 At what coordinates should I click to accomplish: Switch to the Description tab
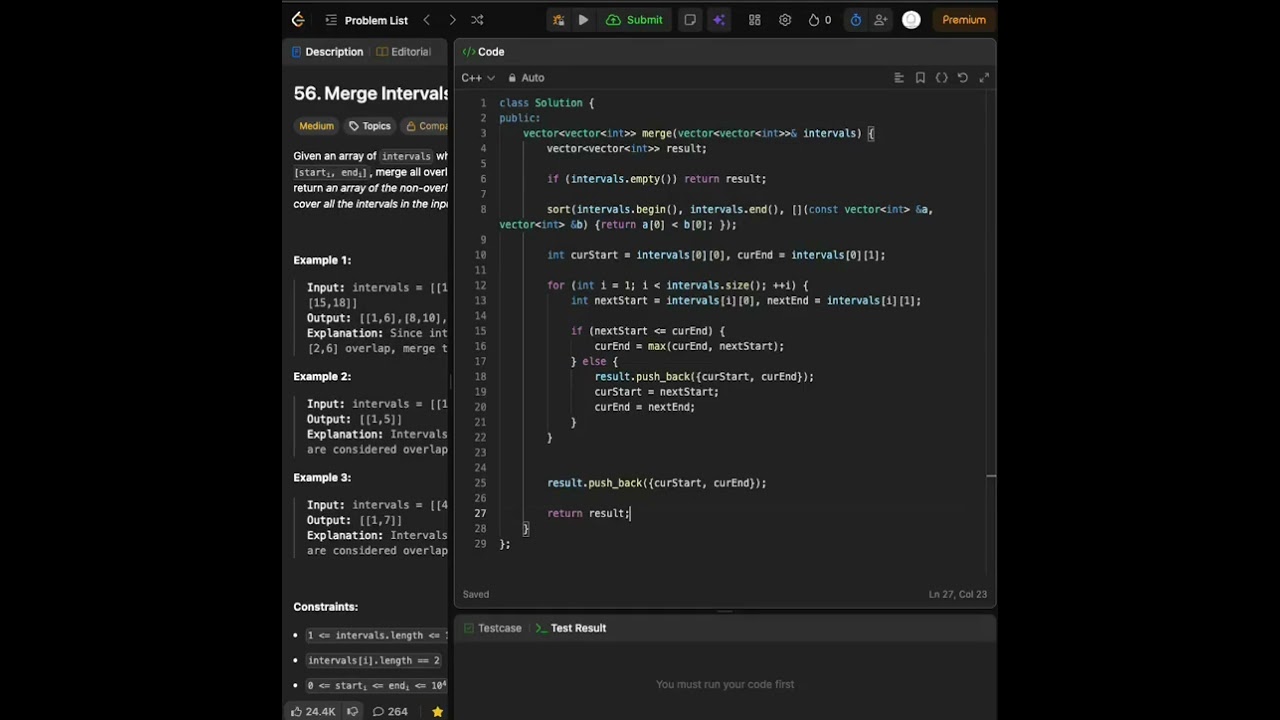coord(327,52)
